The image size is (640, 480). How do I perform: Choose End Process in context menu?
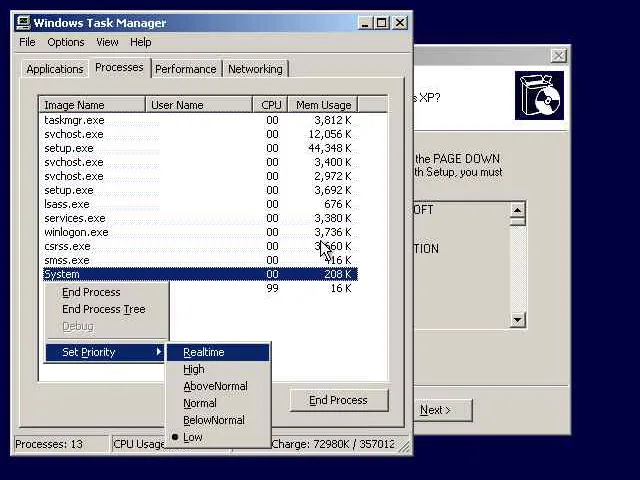click(107, 292)
